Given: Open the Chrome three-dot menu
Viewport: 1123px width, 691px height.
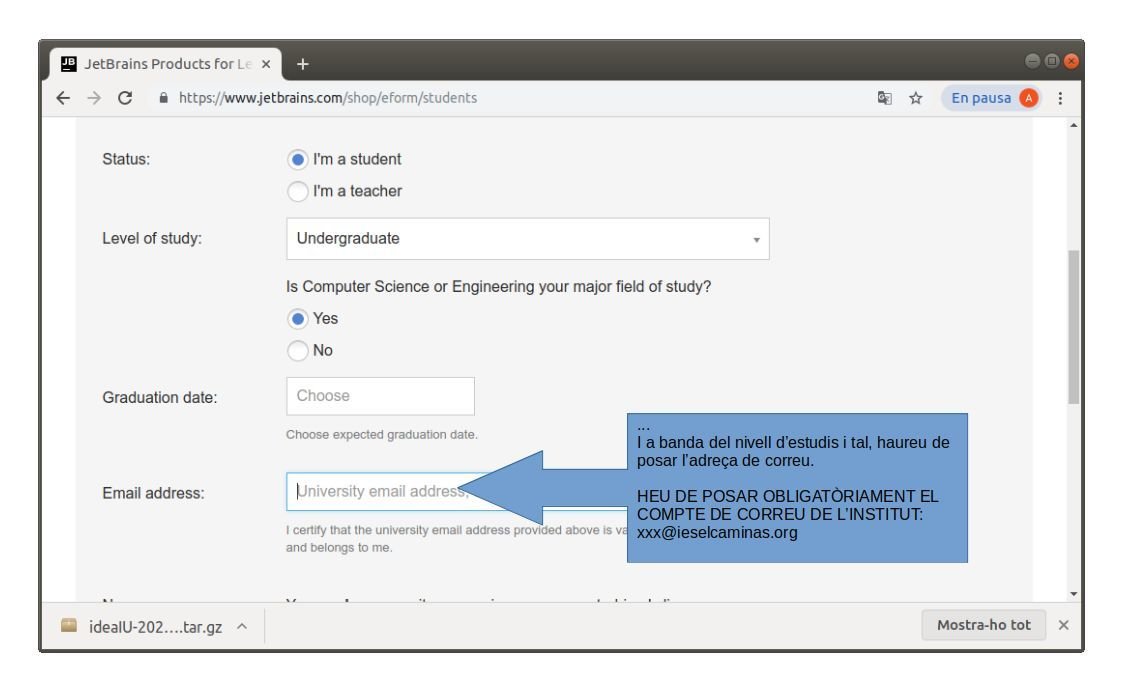Looking at the screenshot, I should click(1061, 98).
